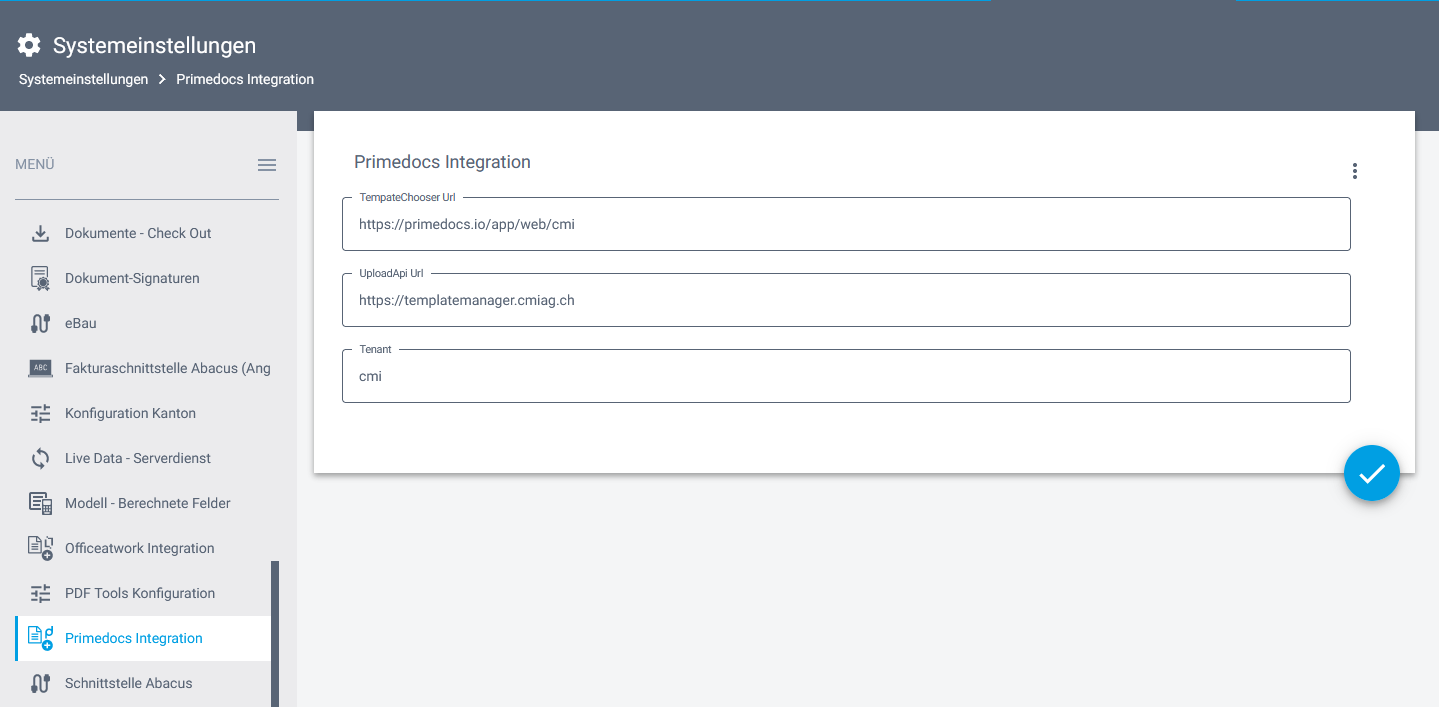Save settings with the blue checkmark button
The image size is (1439, 707).
(1371, 472)
